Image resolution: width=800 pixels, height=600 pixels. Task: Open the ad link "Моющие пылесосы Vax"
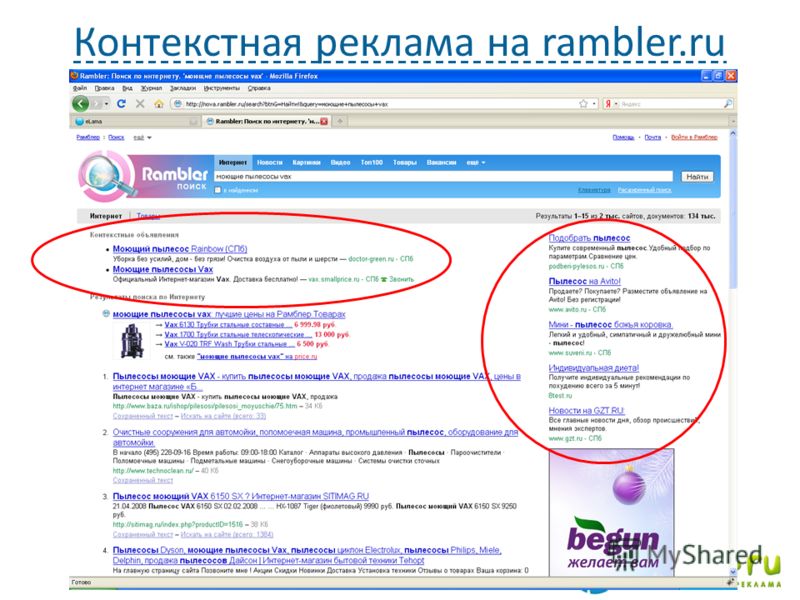[x=163, y=269]
